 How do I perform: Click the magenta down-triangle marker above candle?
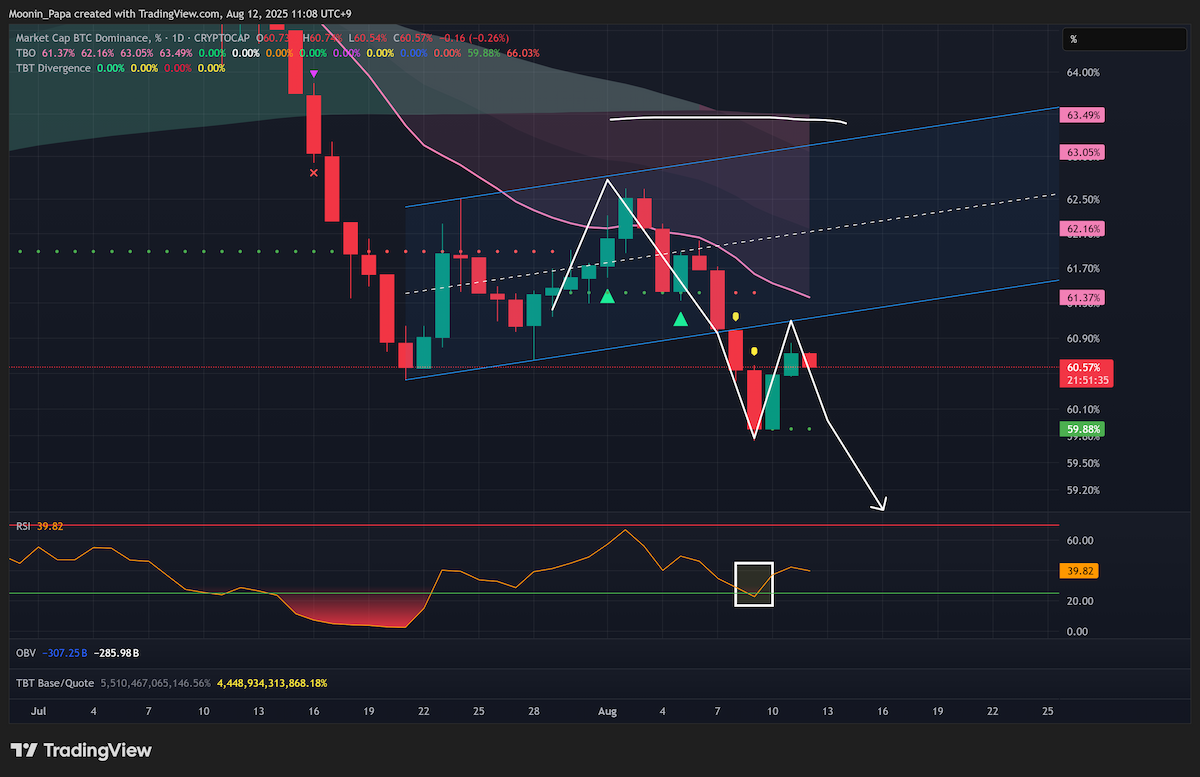[x=315, y=74]
